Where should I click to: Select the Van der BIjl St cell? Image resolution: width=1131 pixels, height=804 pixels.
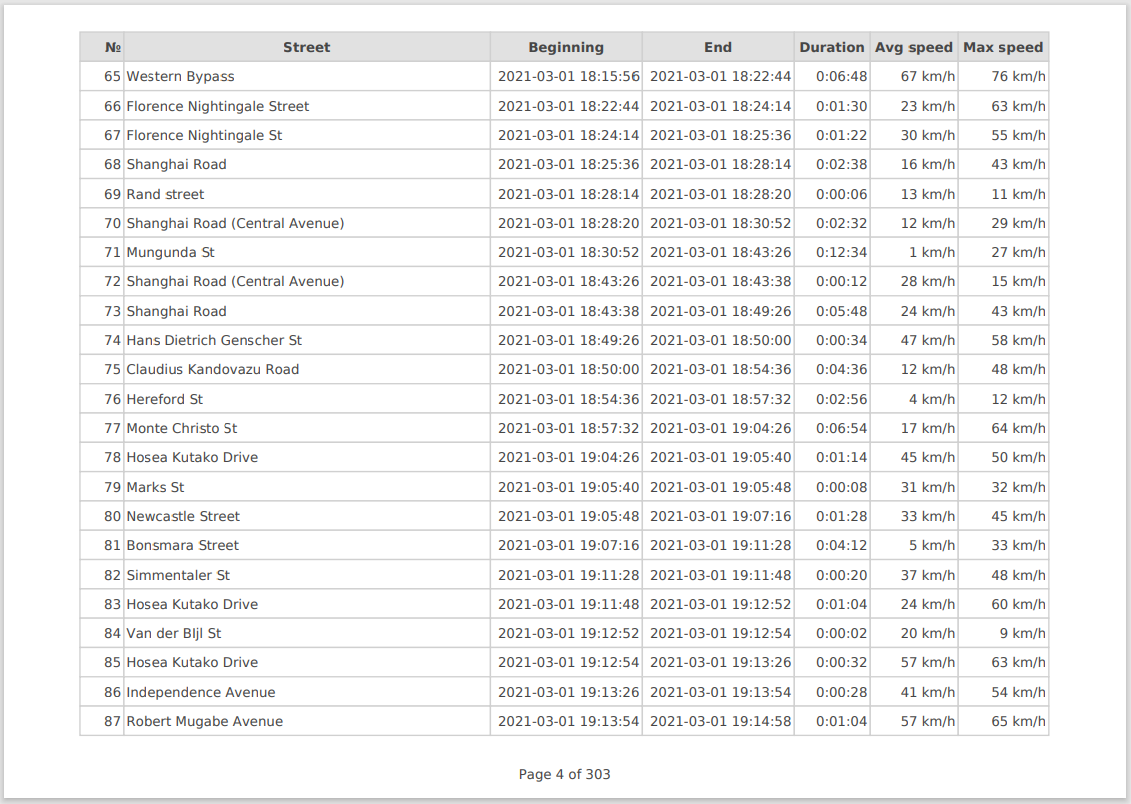pos(174,634)
